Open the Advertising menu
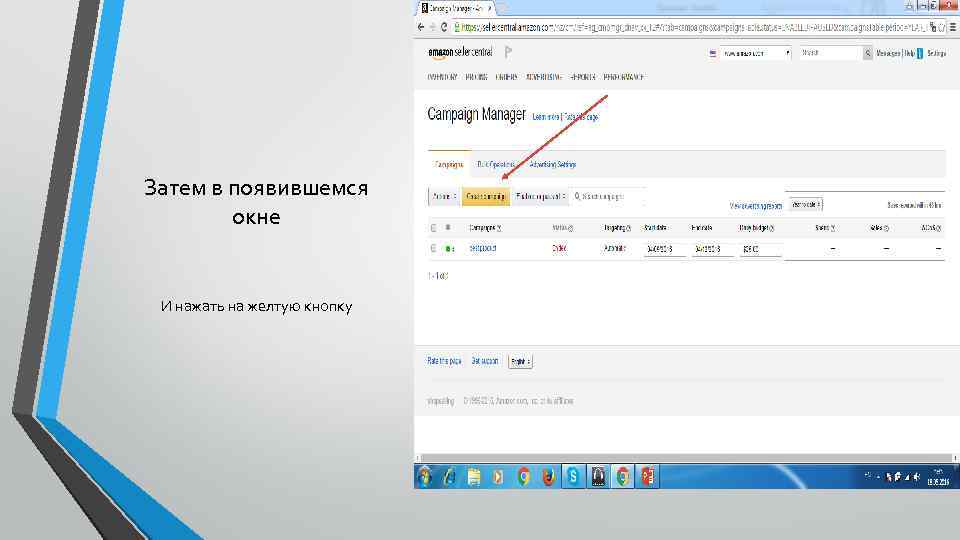This screenshot has width=960, height=540. pos(544,77)
